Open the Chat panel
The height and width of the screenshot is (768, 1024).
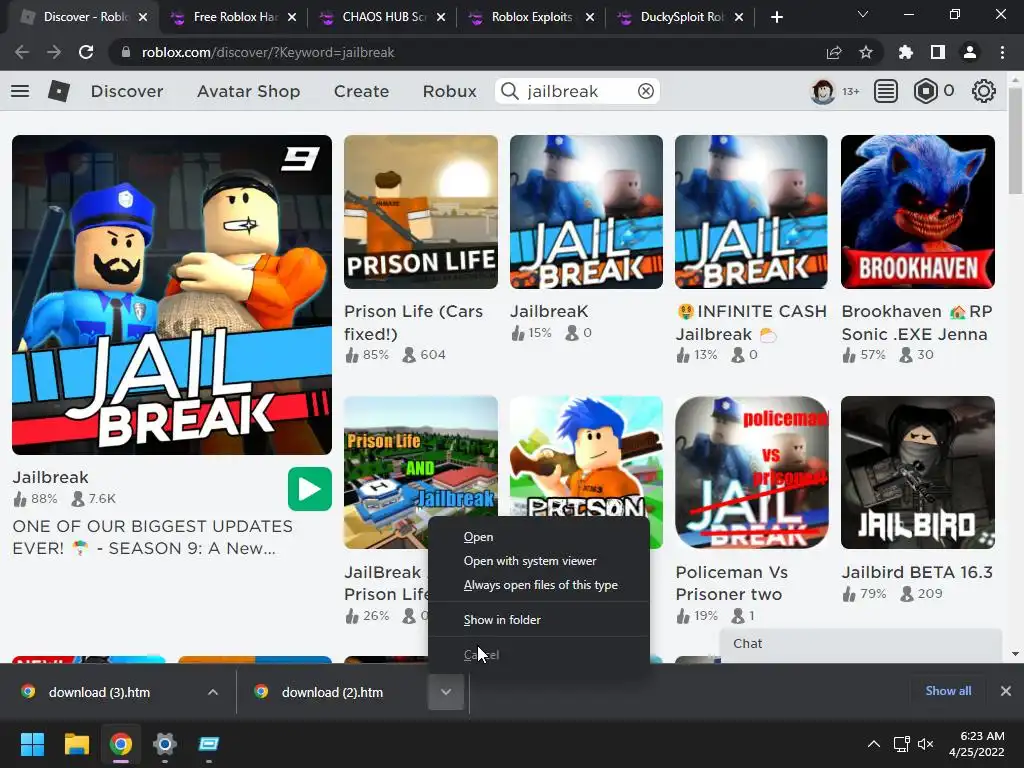(860, 645)
